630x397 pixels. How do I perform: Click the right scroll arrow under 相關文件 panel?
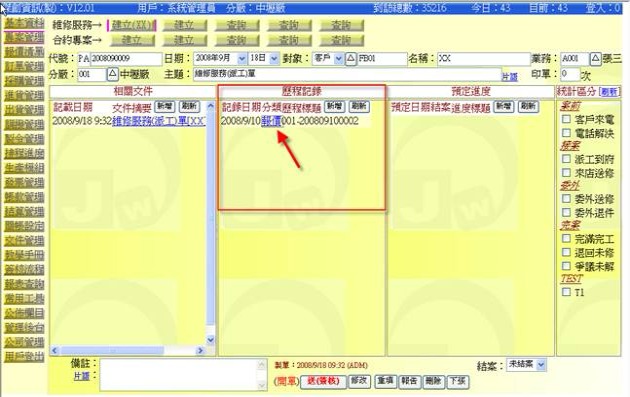[200, 351]
